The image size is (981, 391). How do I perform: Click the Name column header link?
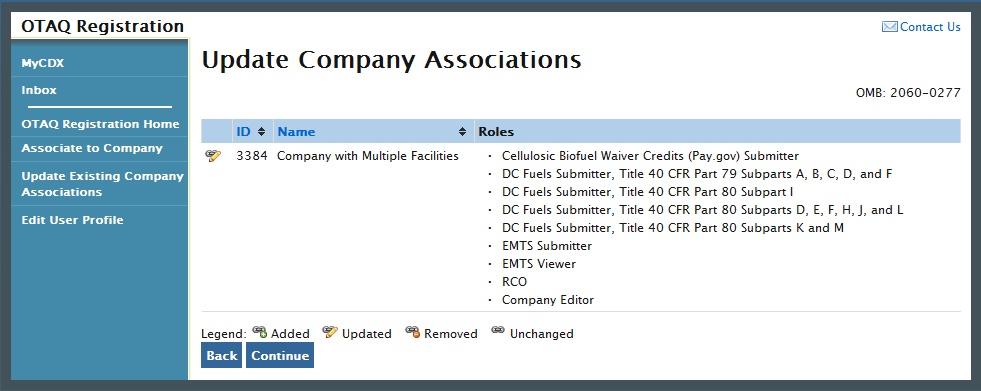[x=297, y=132]
